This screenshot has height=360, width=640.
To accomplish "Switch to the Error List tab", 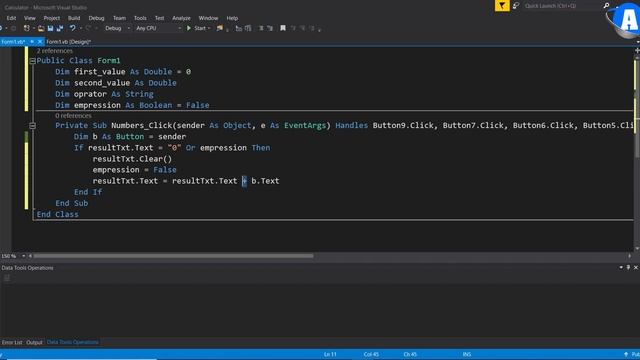I will click(12, 342).
